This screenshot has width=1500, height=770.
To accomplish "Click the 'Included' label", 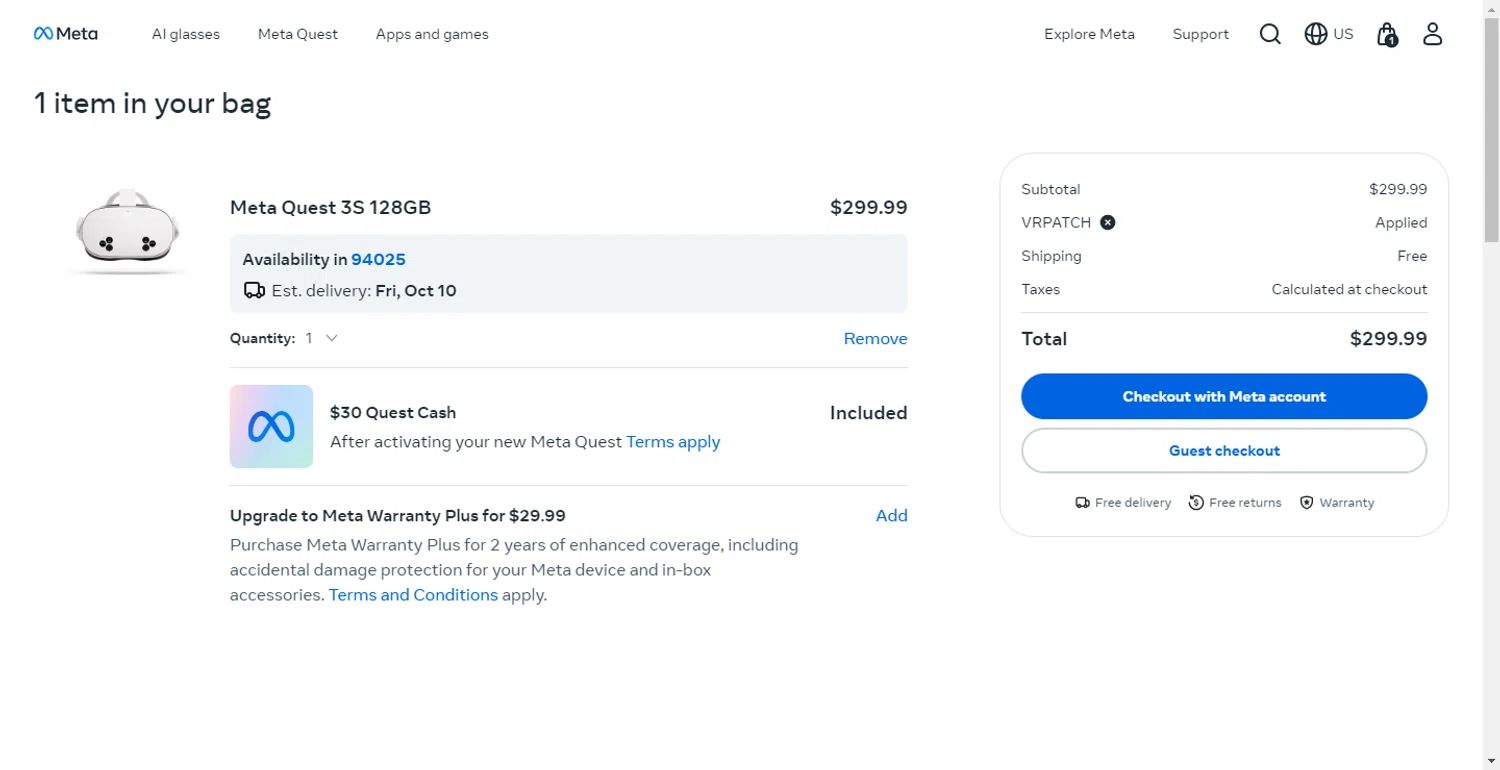I will click(x=868, y=412).
